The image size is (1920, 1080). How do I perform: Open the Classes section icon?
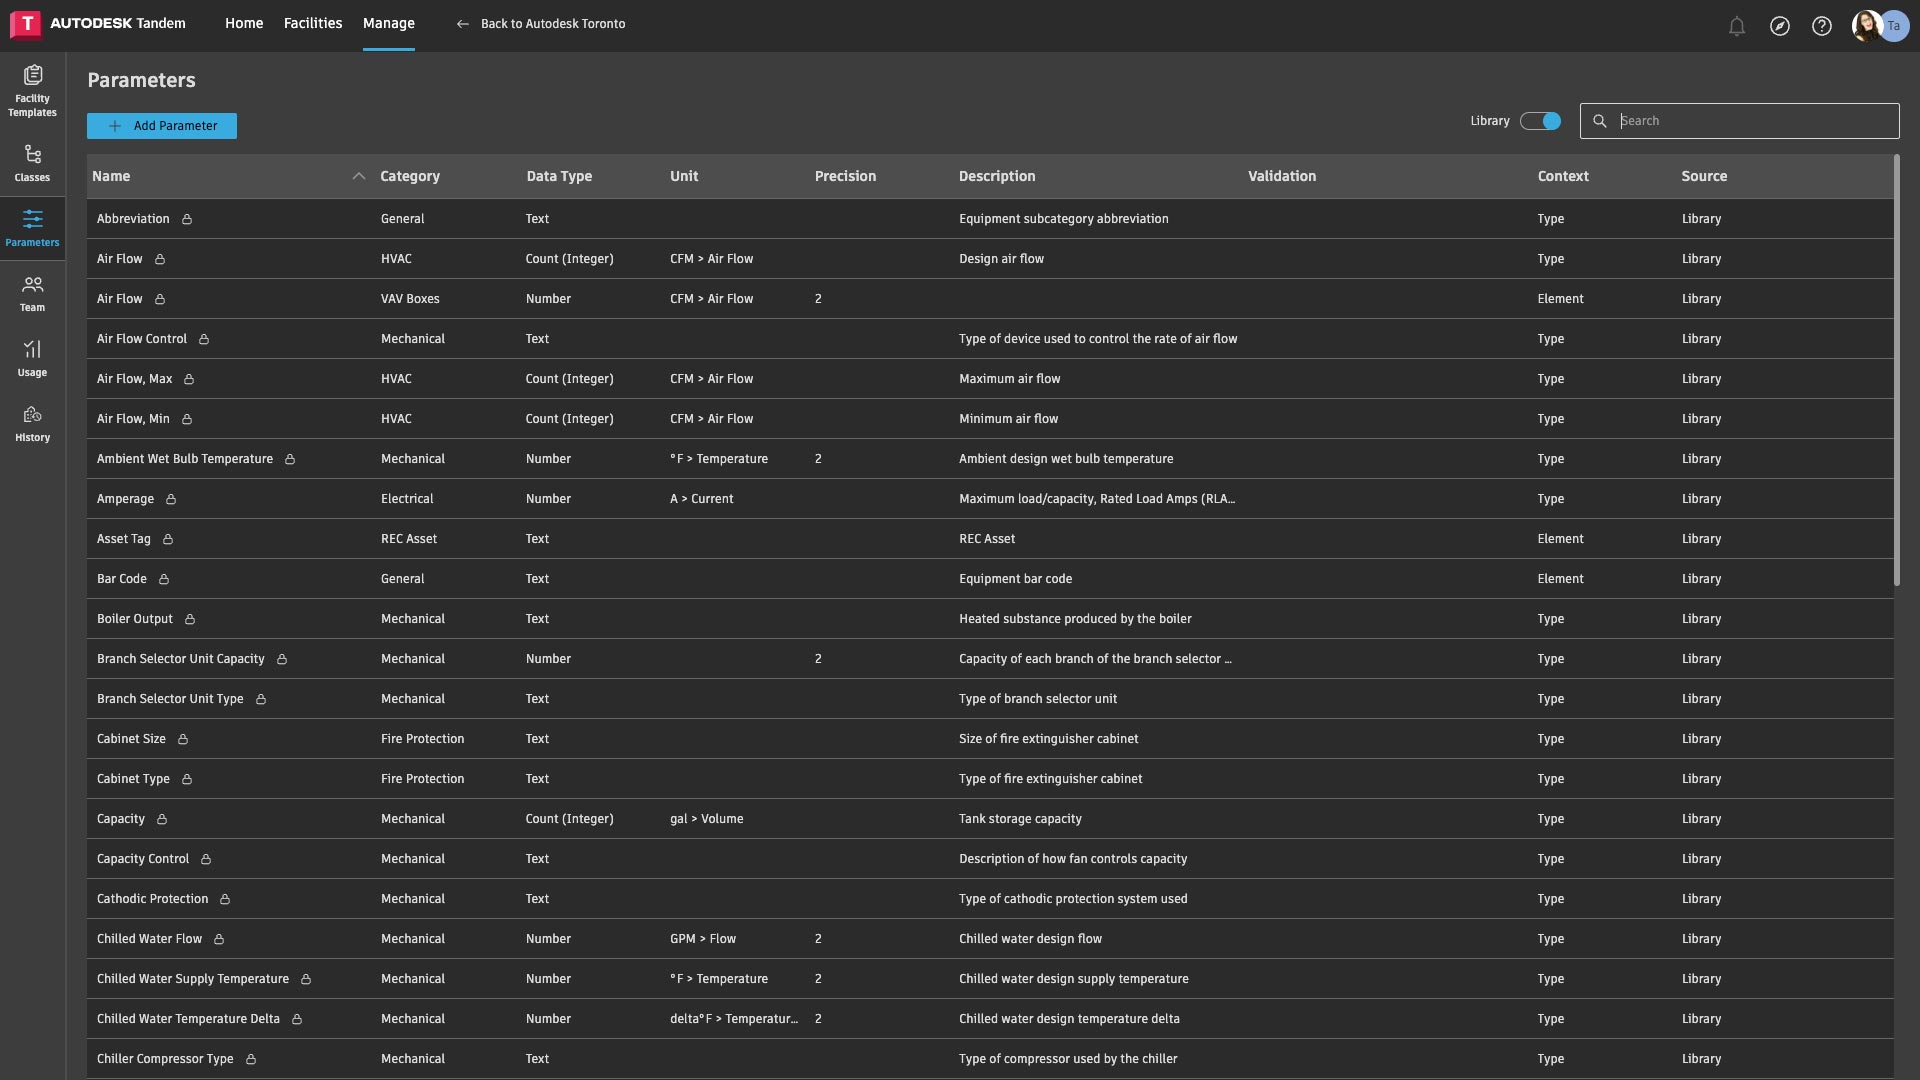pos(32,155)
